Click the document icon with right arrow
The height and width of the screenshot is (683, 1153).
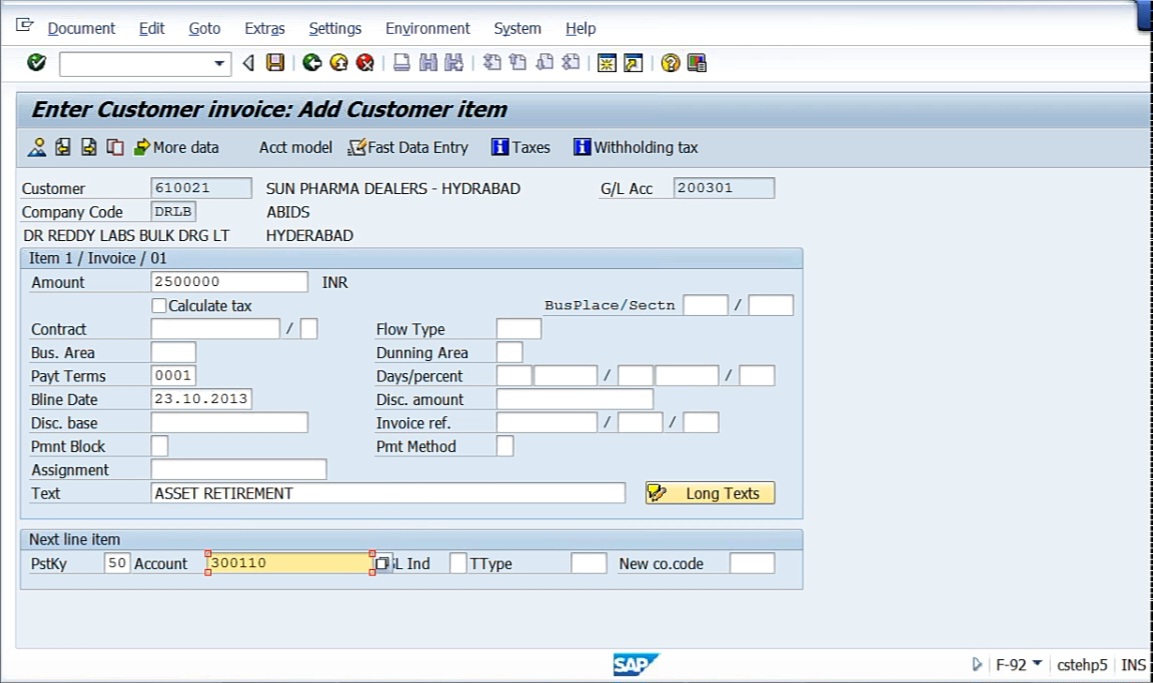click(x=89, y=148)
